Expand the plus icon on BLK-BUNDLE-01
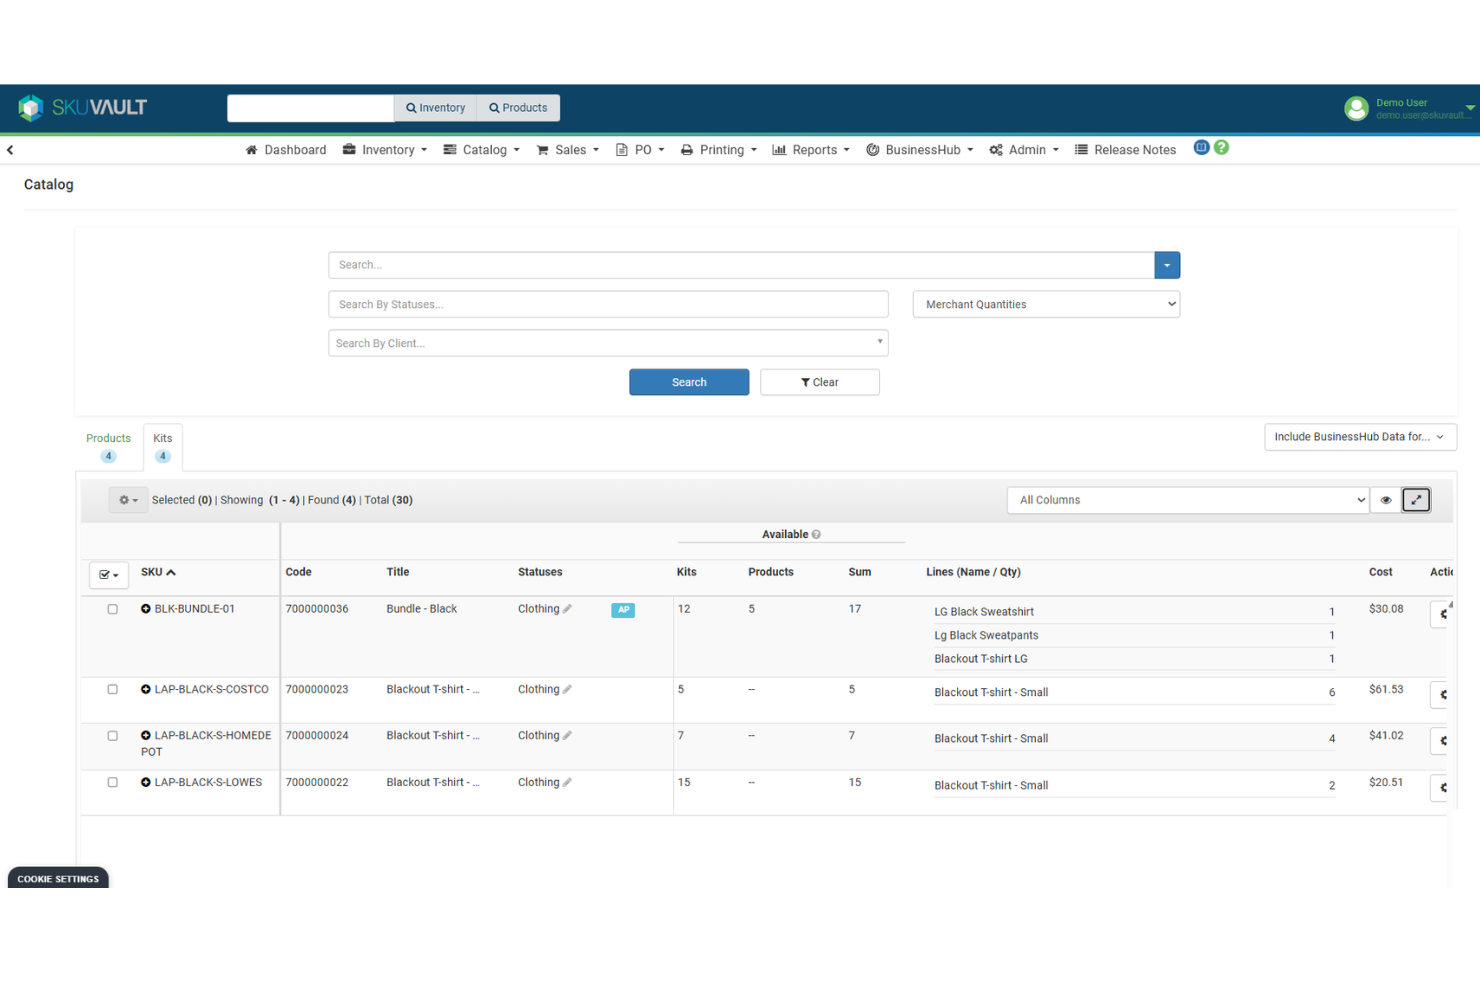This screenshot has width=1480, height=987. coord(147,608)
